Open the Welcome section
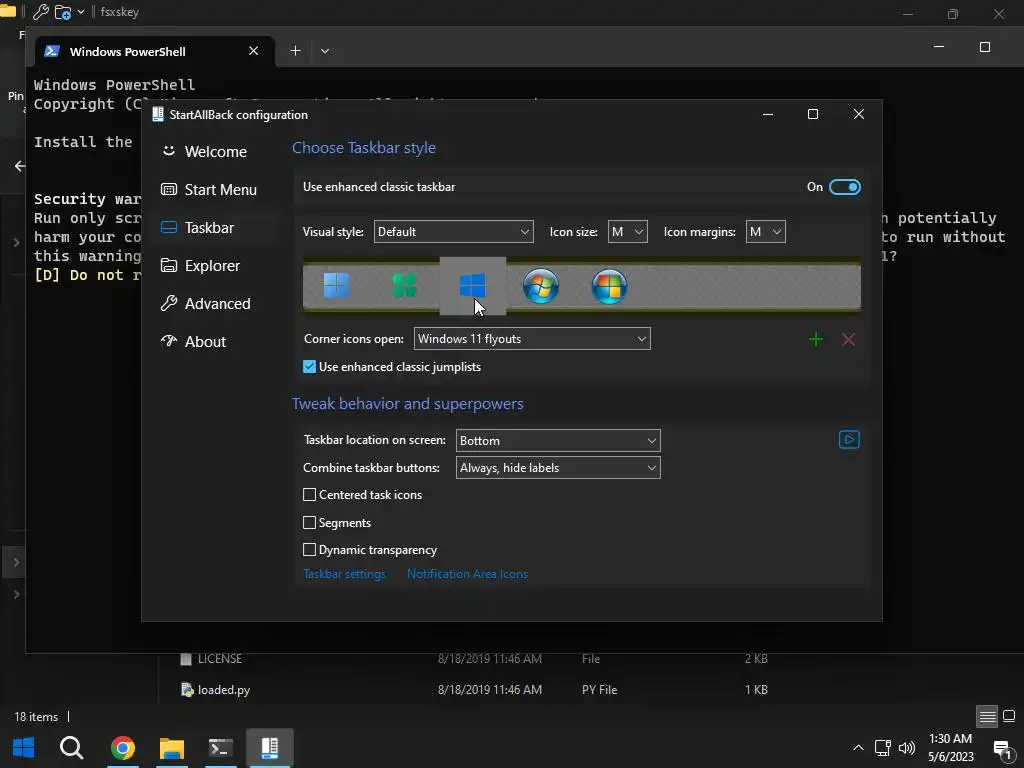 [216, 152]
